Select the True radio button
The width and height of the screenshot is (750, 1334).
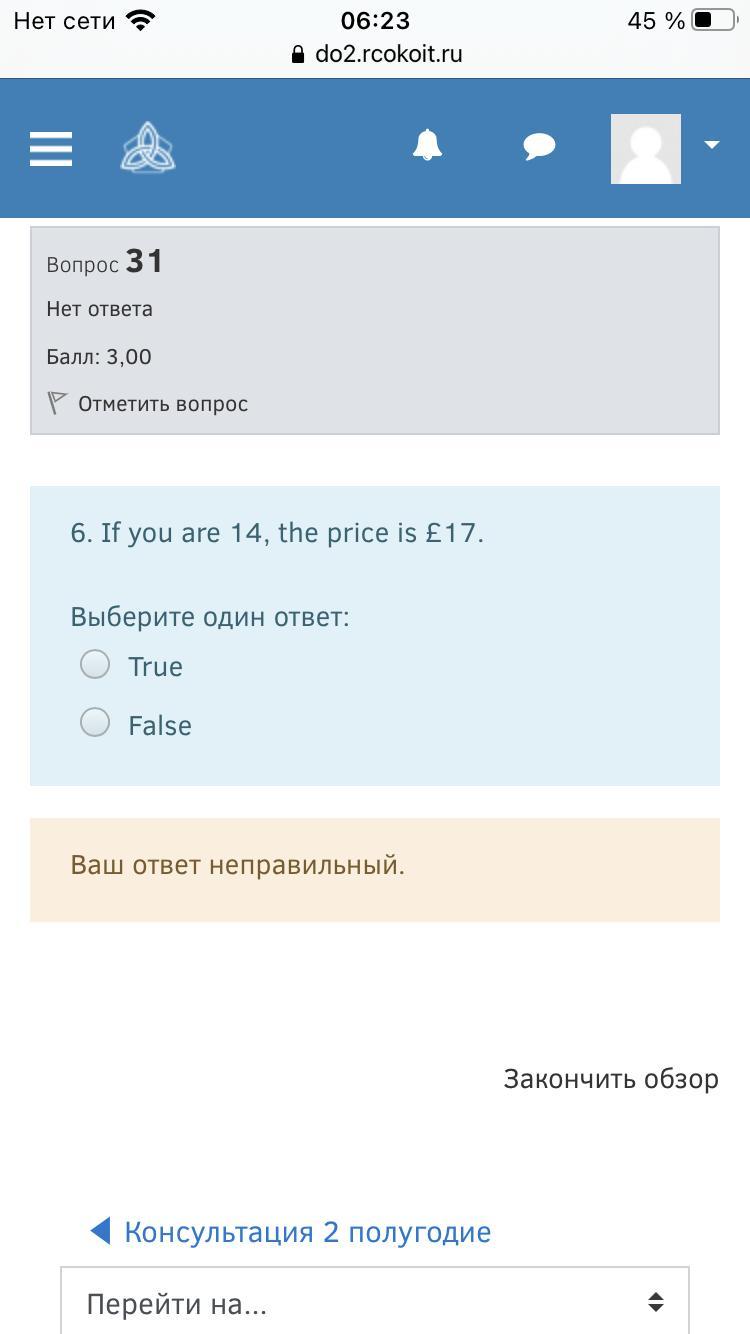point(95,664)
